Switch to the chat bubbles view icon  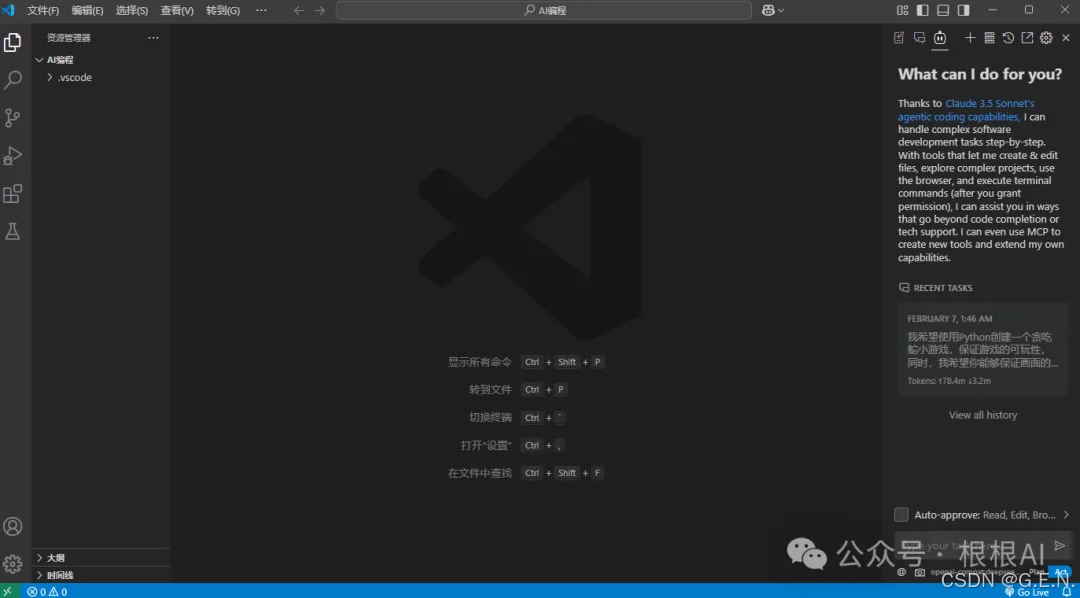[x=920, y=38]
